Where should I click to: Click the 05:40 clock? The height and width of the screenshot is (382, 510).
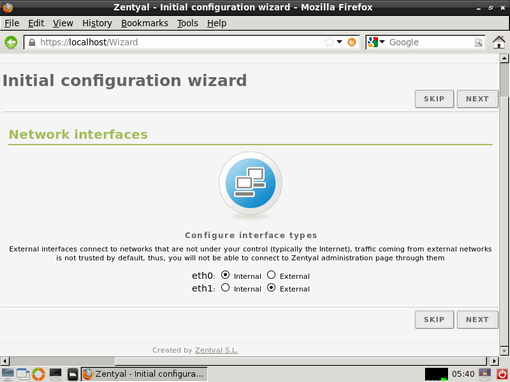463,374
